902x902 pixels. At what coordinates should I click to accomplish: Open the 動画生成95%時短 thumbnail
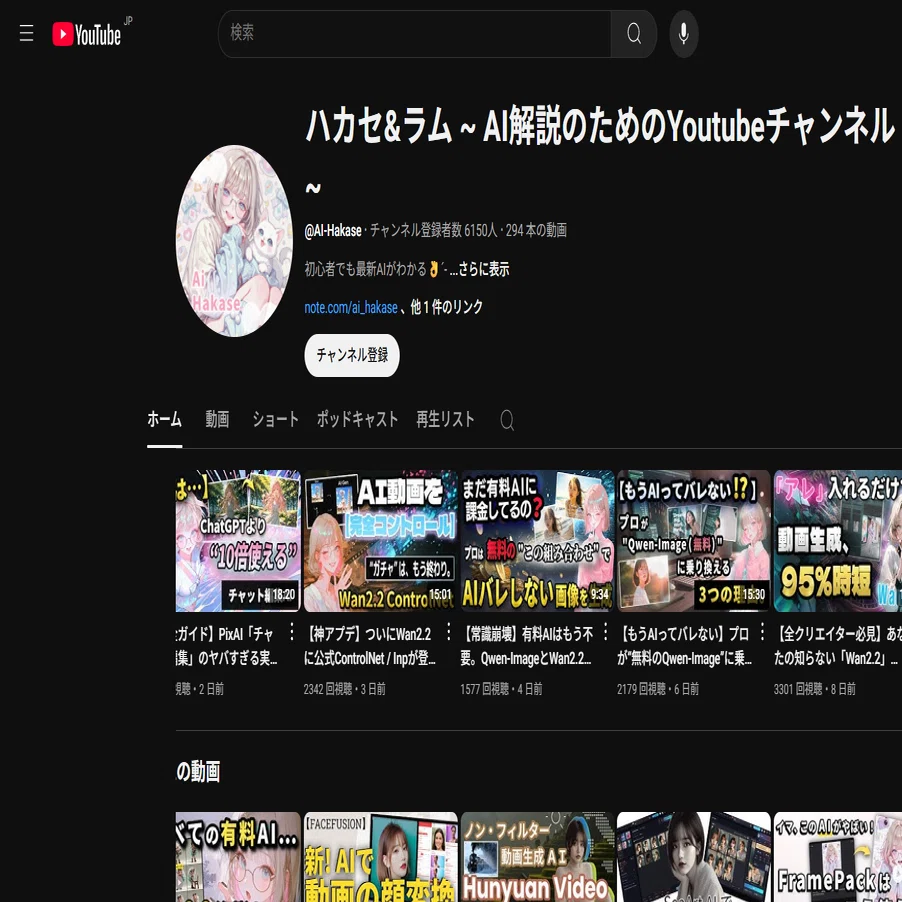pyautogui.click(x=838, y=541)
